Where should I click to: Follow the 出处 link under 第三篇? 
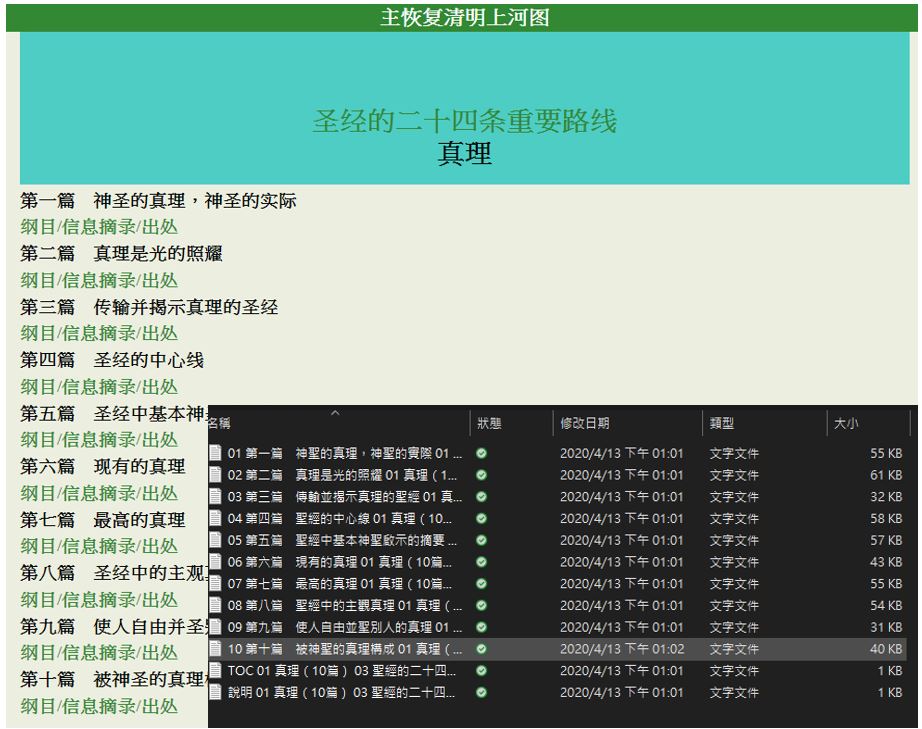(159, 333)
